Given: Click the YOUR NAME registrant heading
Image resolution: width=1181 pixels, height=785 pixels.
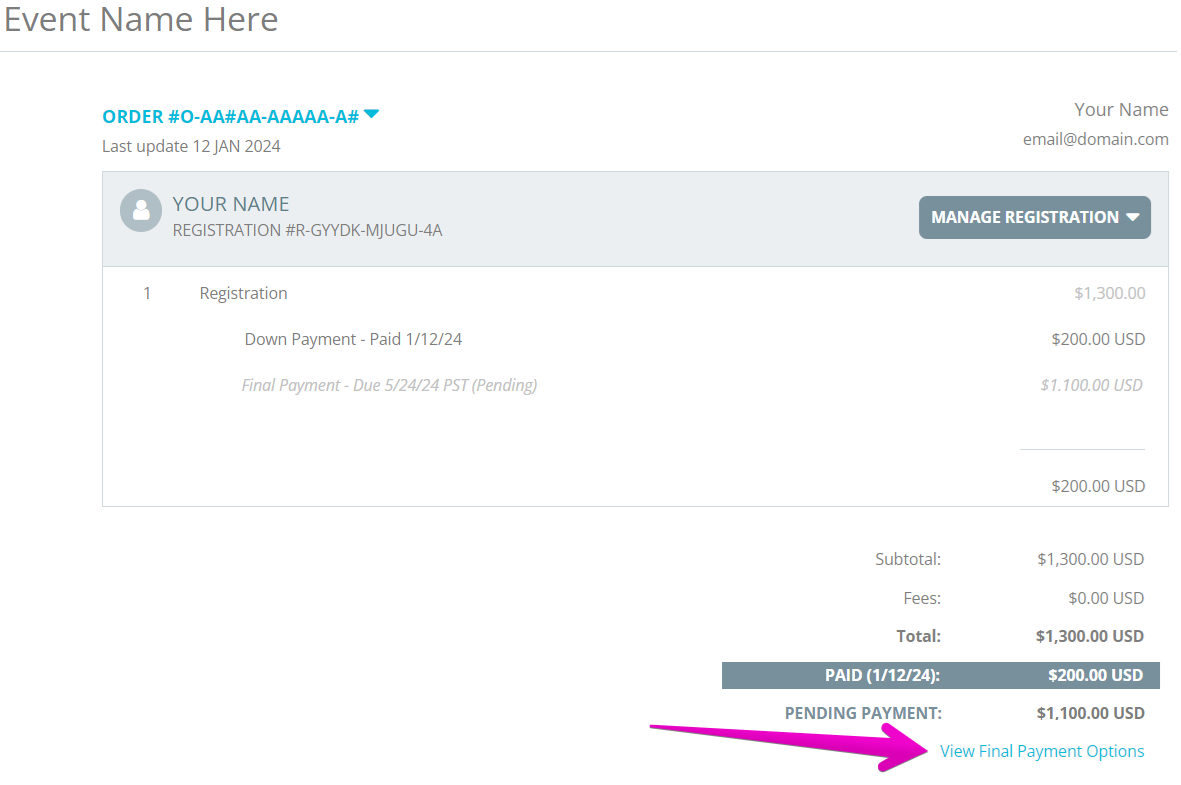Looking at the screenshot, I should (x=230, y=204).
